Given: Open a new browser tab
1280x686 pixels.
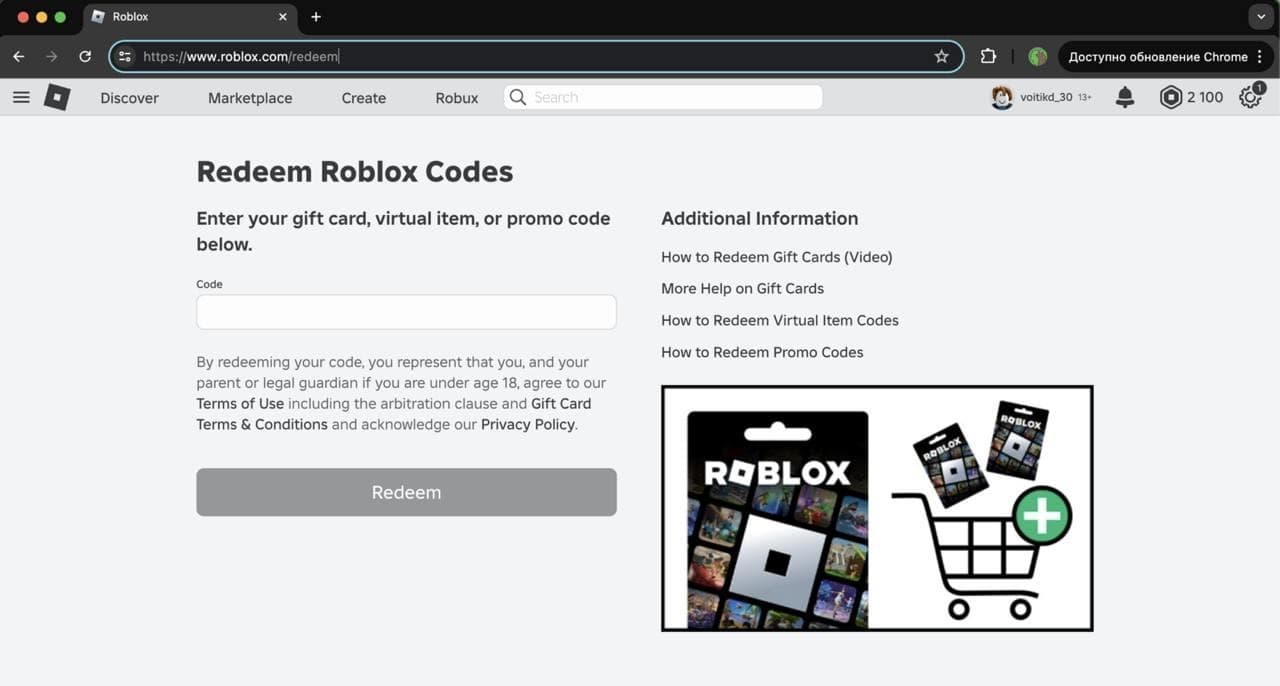Looking at the screenshot, I should [x=316, y=17].
